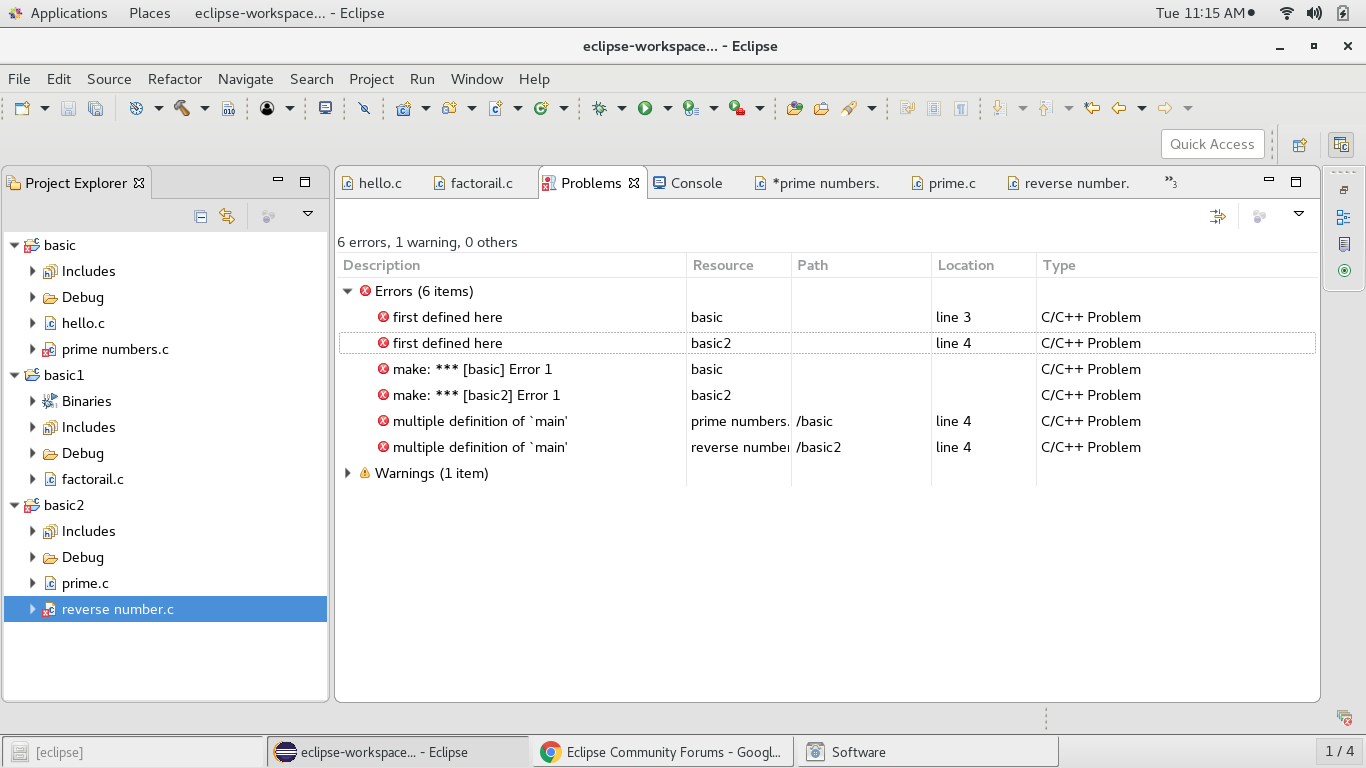This screenshot has width=1366, height=768.
Task: Click the Problems view filter icon
Action: pos(1218,216)
